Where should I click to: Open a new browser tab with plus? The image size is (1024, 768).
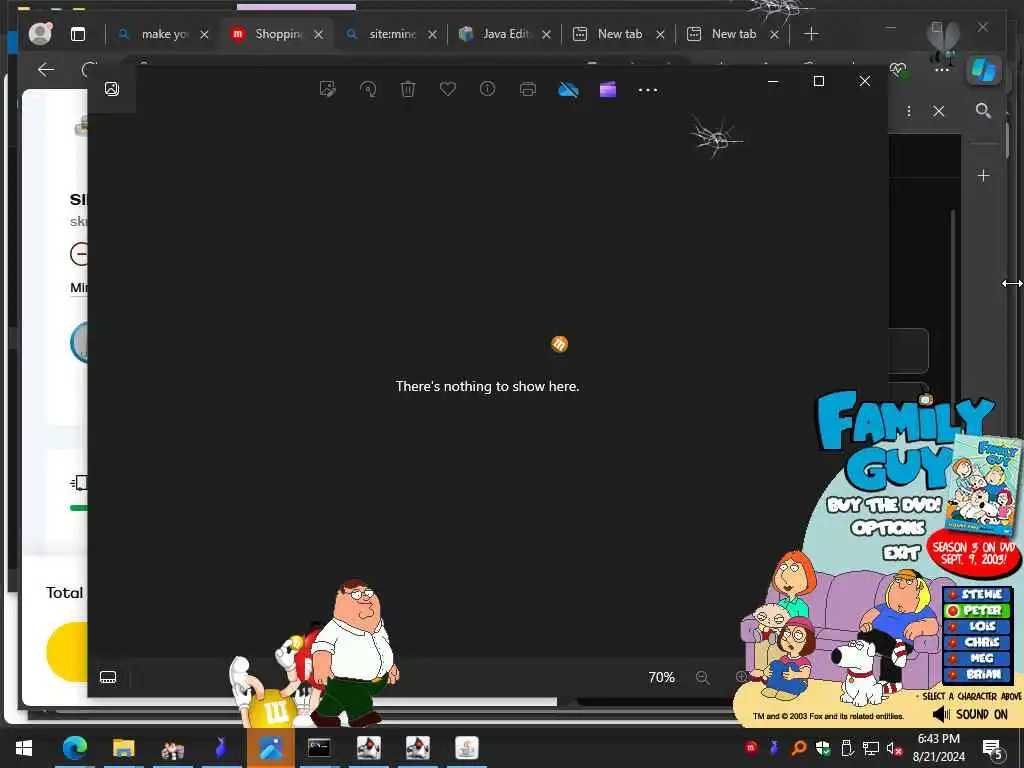[810, 34]
